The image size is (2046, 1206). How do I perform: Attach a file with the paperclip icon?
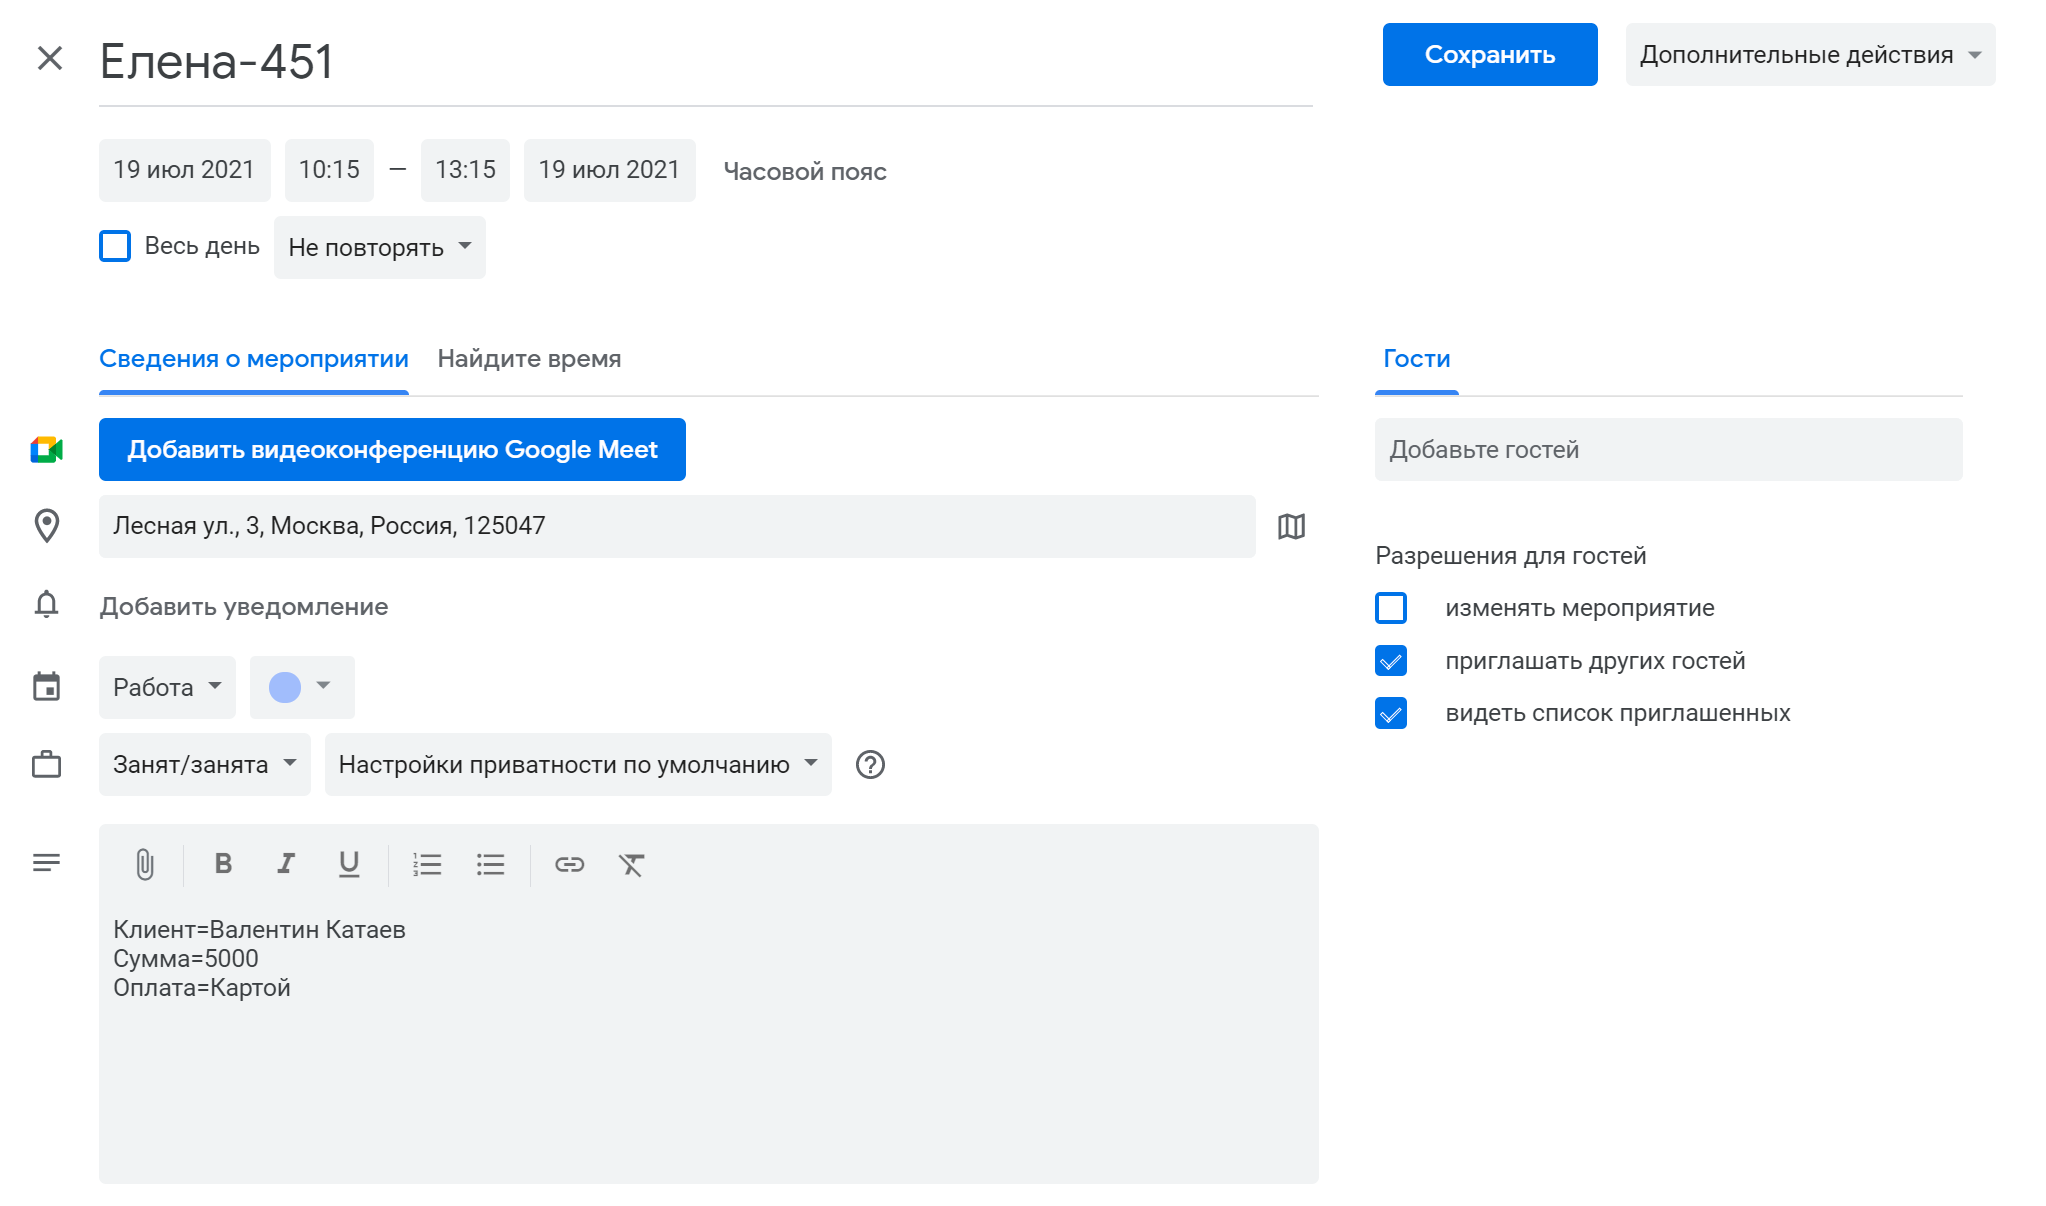click(x=145, y=864)
